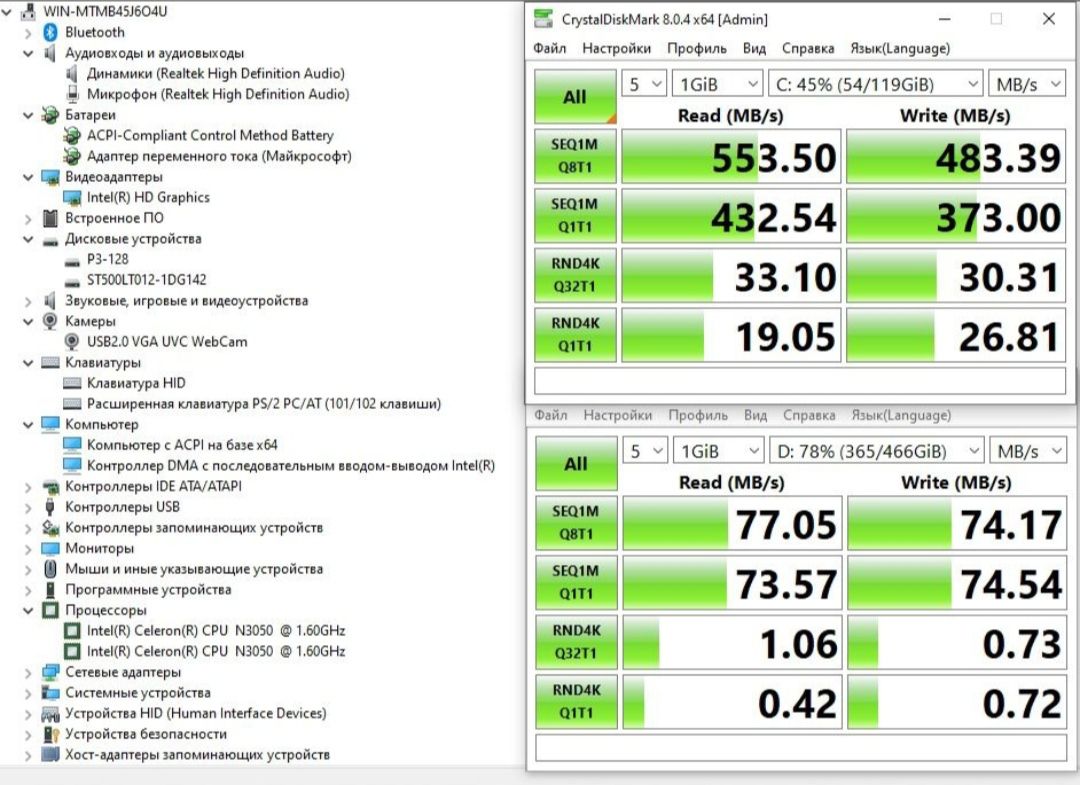Screen dimensions: 1080x785
Task: Click the security devices icon beside Устройства безопасности
Action: coord(50,734)
